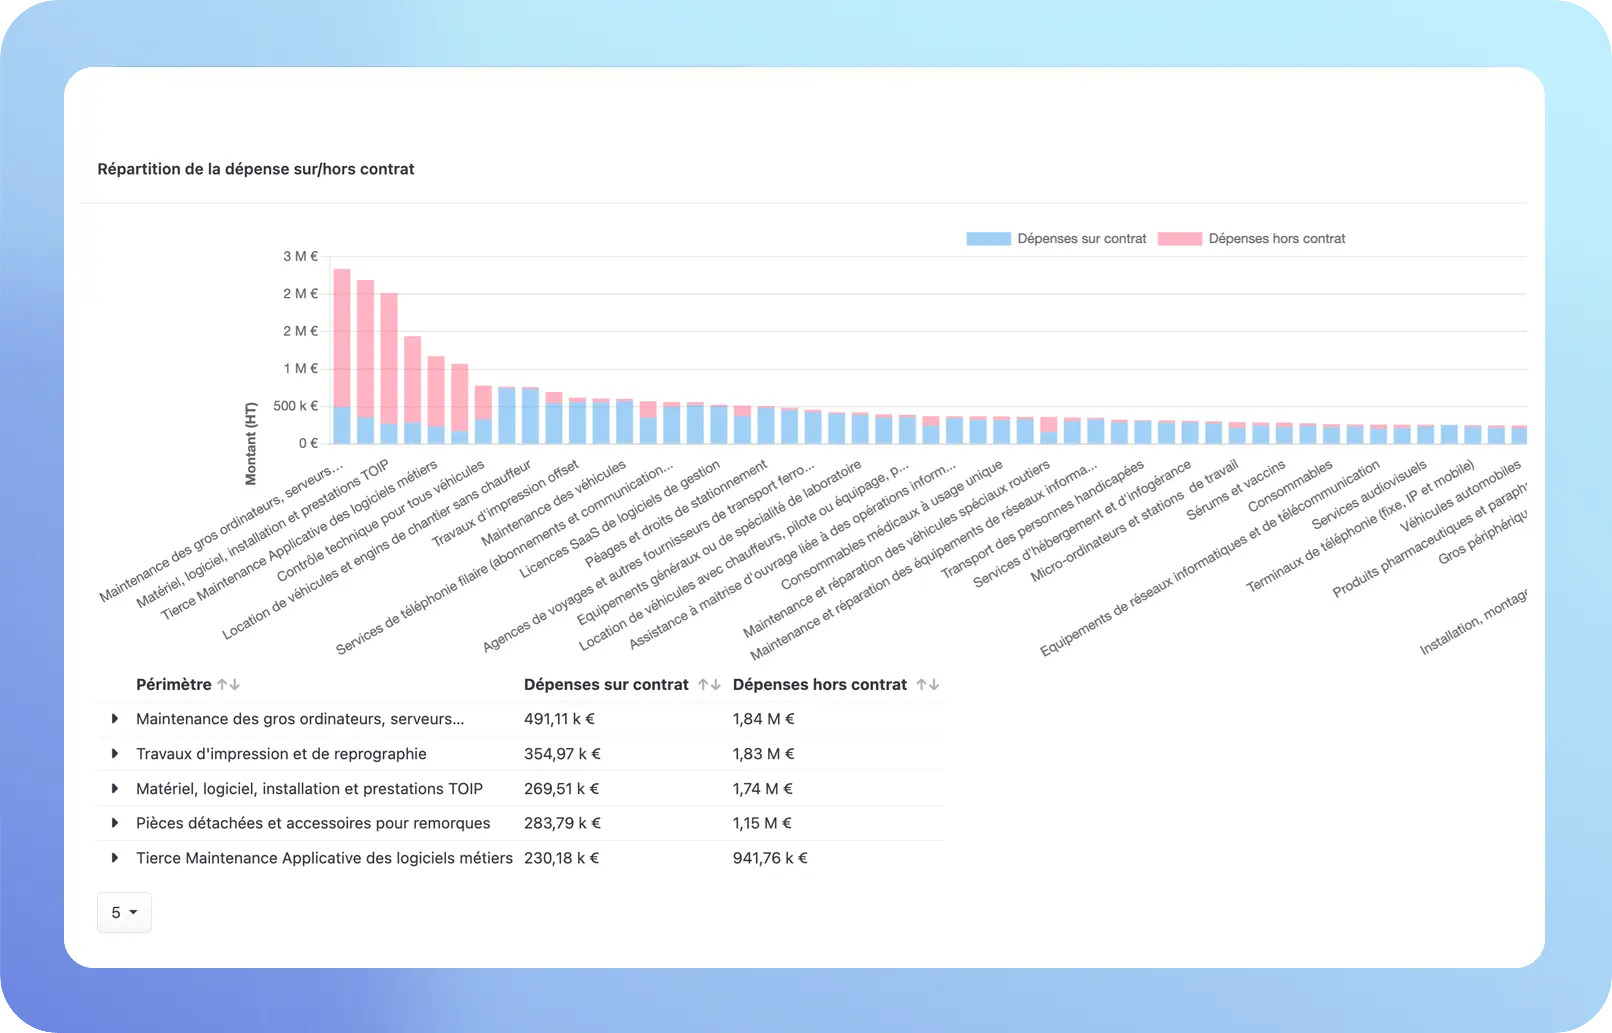Select the Travaux d'impression et de reprographie row name

(x=281, y=754)
